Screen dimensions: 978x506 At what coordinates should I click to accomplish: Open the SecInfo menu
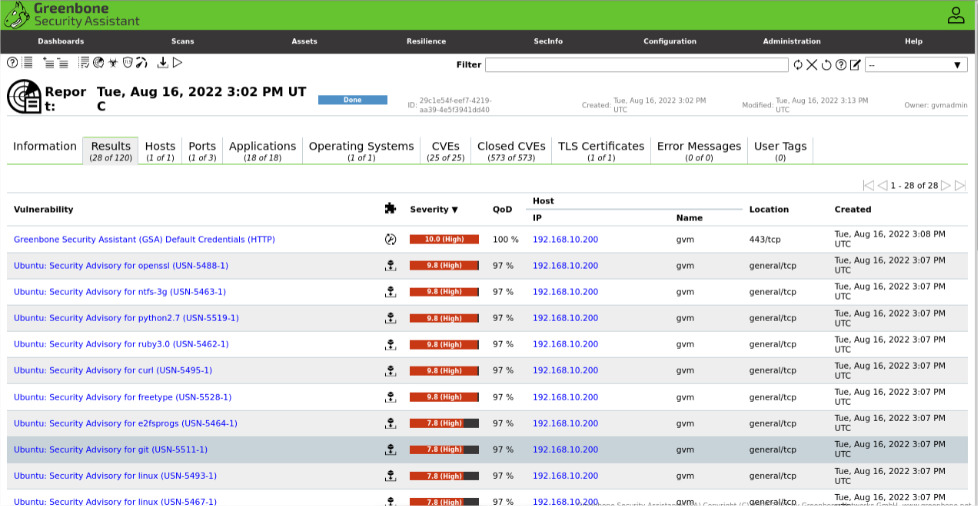[x=548, y=41]
